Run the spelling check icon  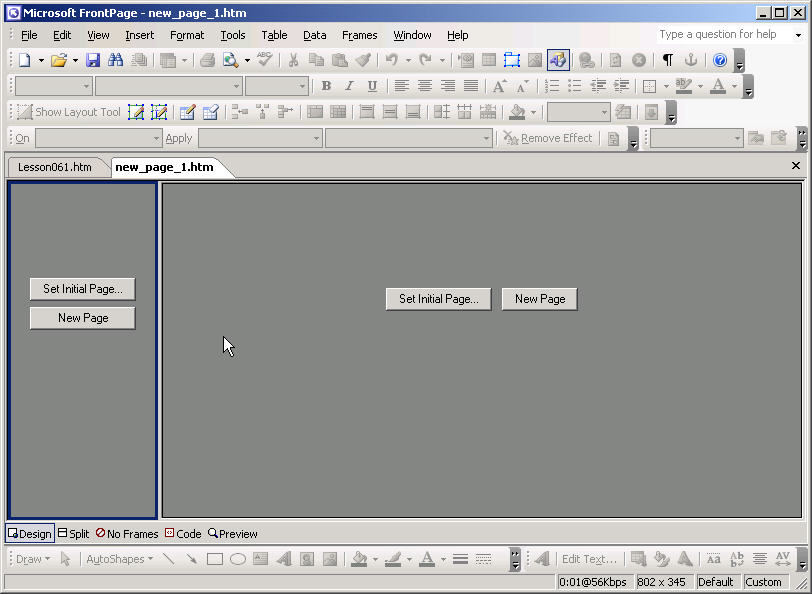pyautogui.click(x=265, y=60)
